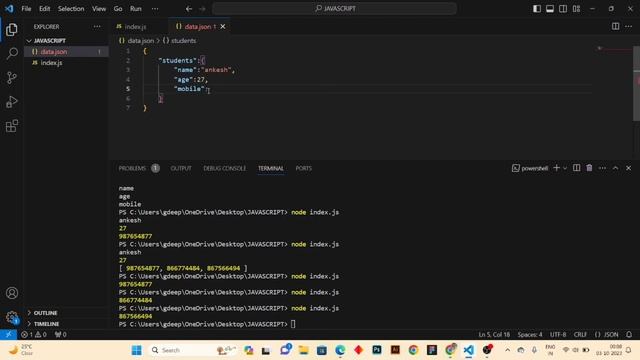Kill terminal with the trash icon
Screen dimensions: 640x360
pyautogui.click(x=589, y=168)
